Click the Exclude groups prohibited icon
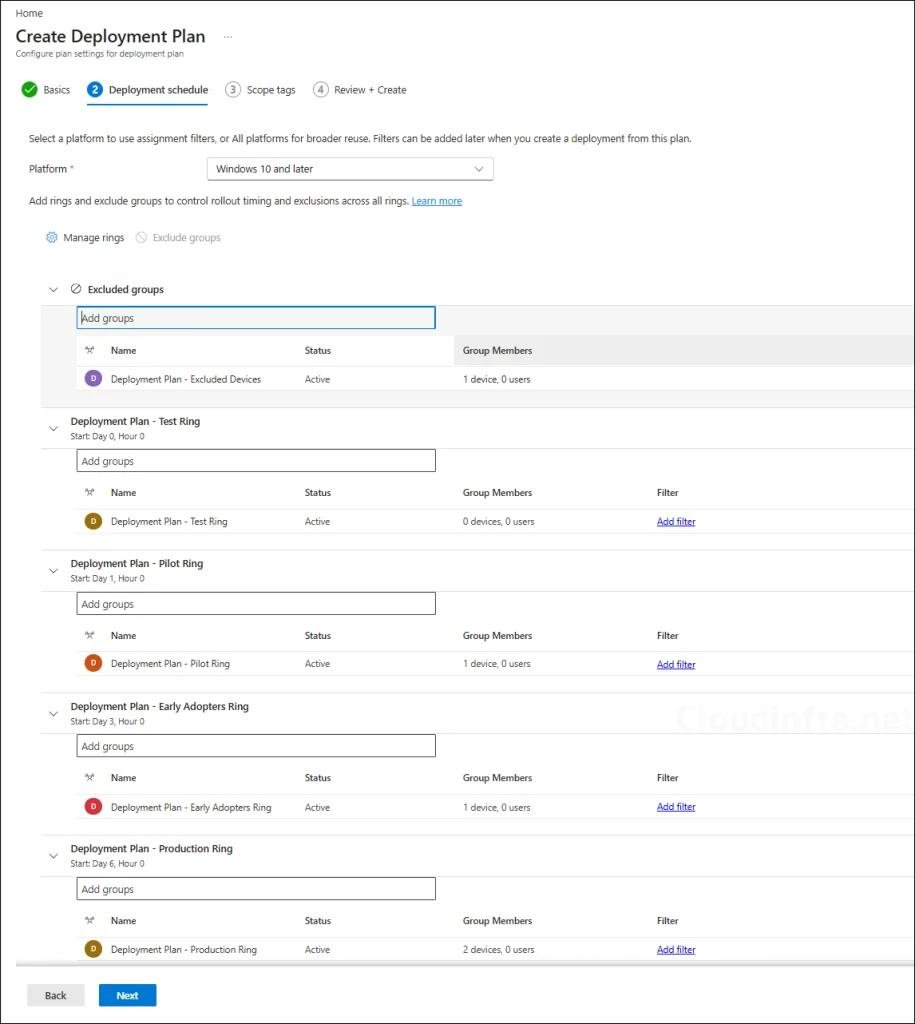Screen dimensions: 915x1024 (141, 238)
